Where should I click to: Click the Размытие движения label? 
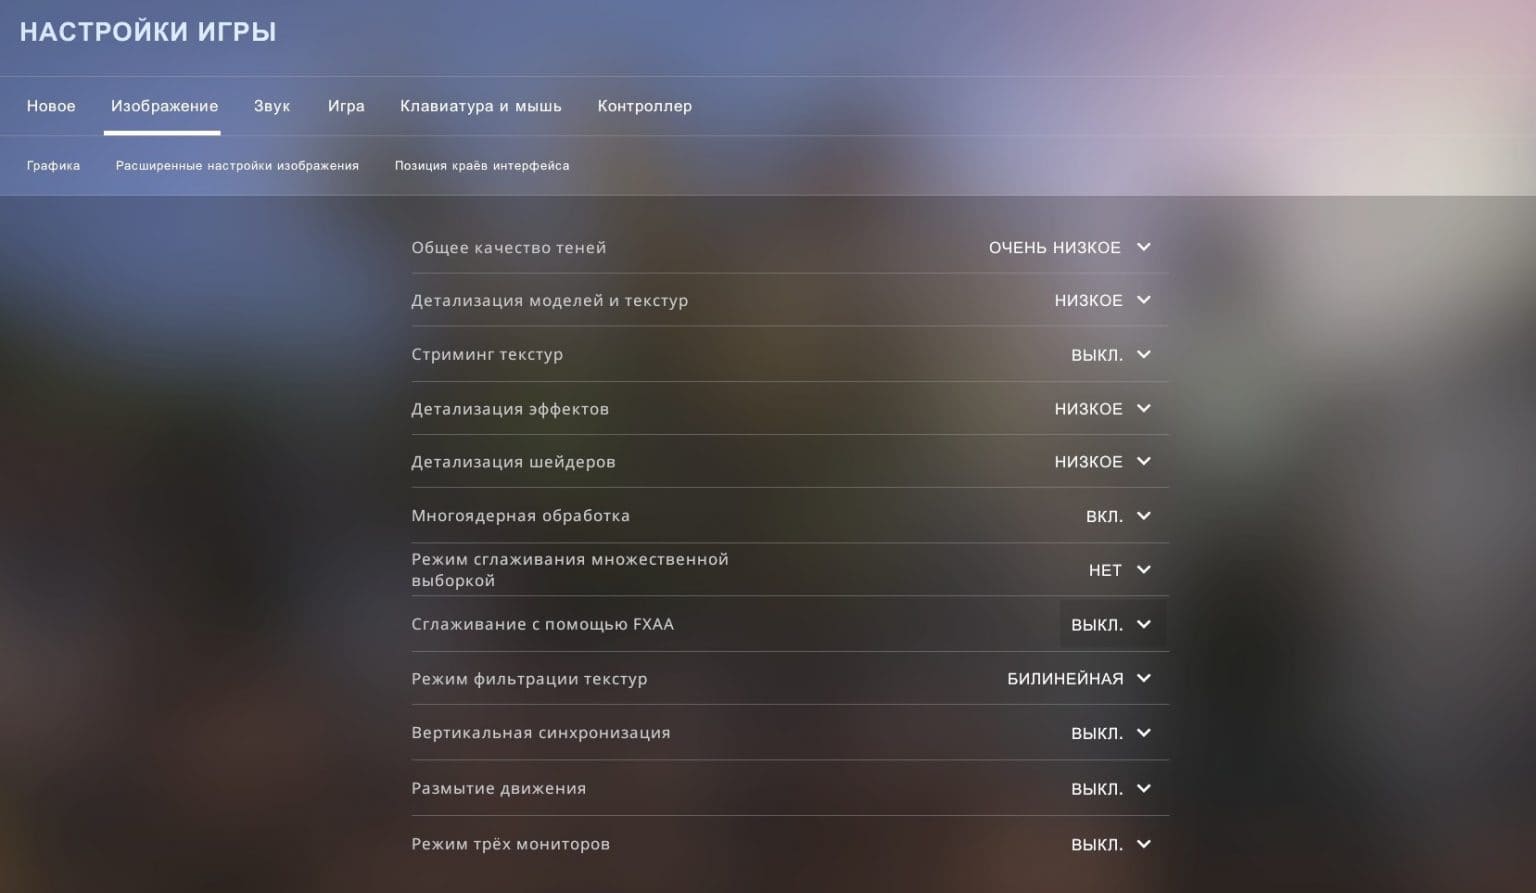499,789
